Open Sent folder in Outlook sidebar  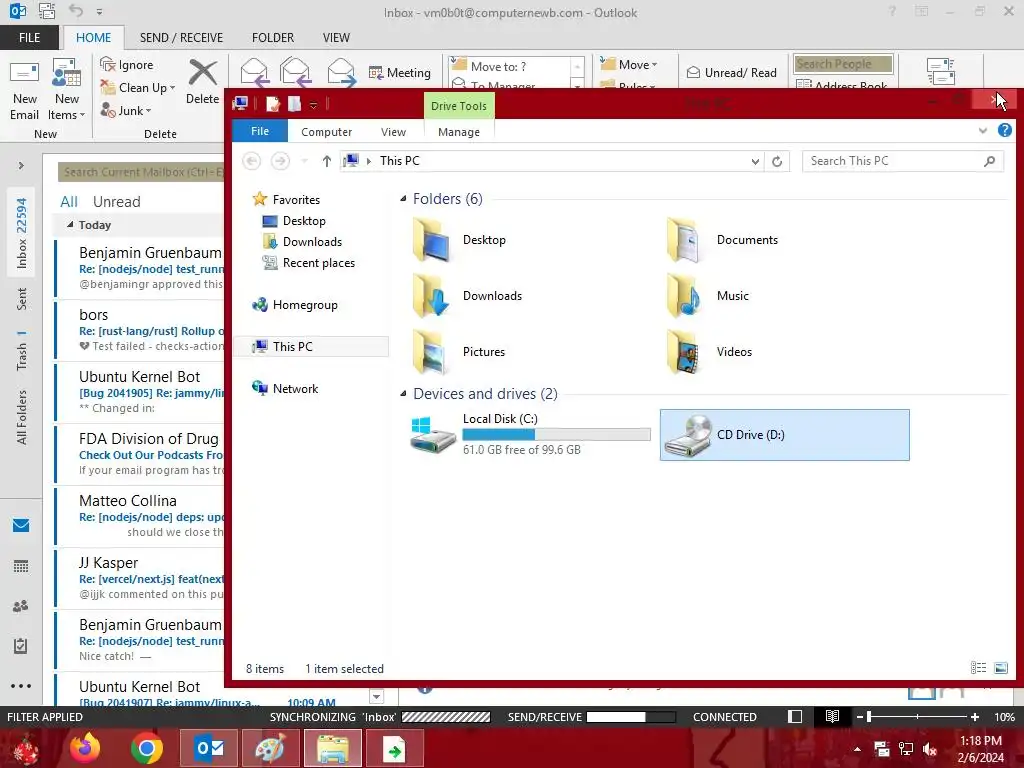[x=22, y=298]
